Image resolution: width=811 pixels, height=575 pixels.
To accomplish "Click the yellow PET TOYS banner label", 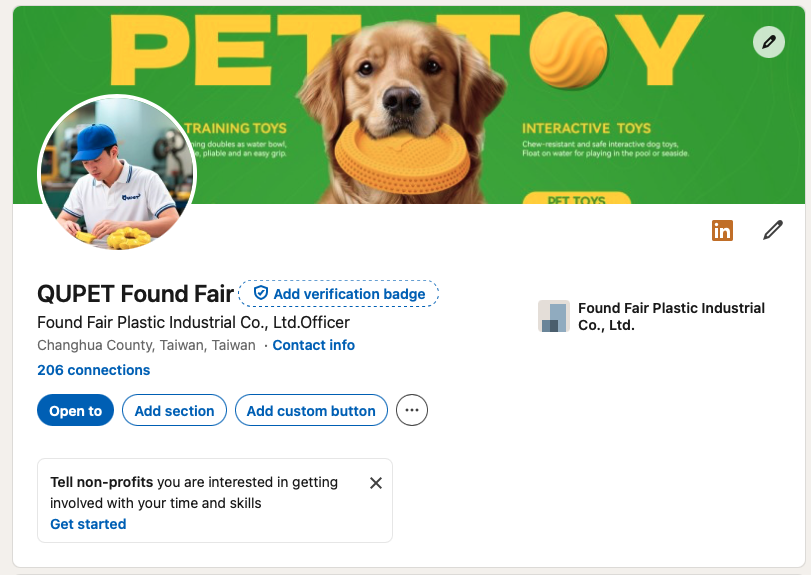I will click(x=576, y=198).
